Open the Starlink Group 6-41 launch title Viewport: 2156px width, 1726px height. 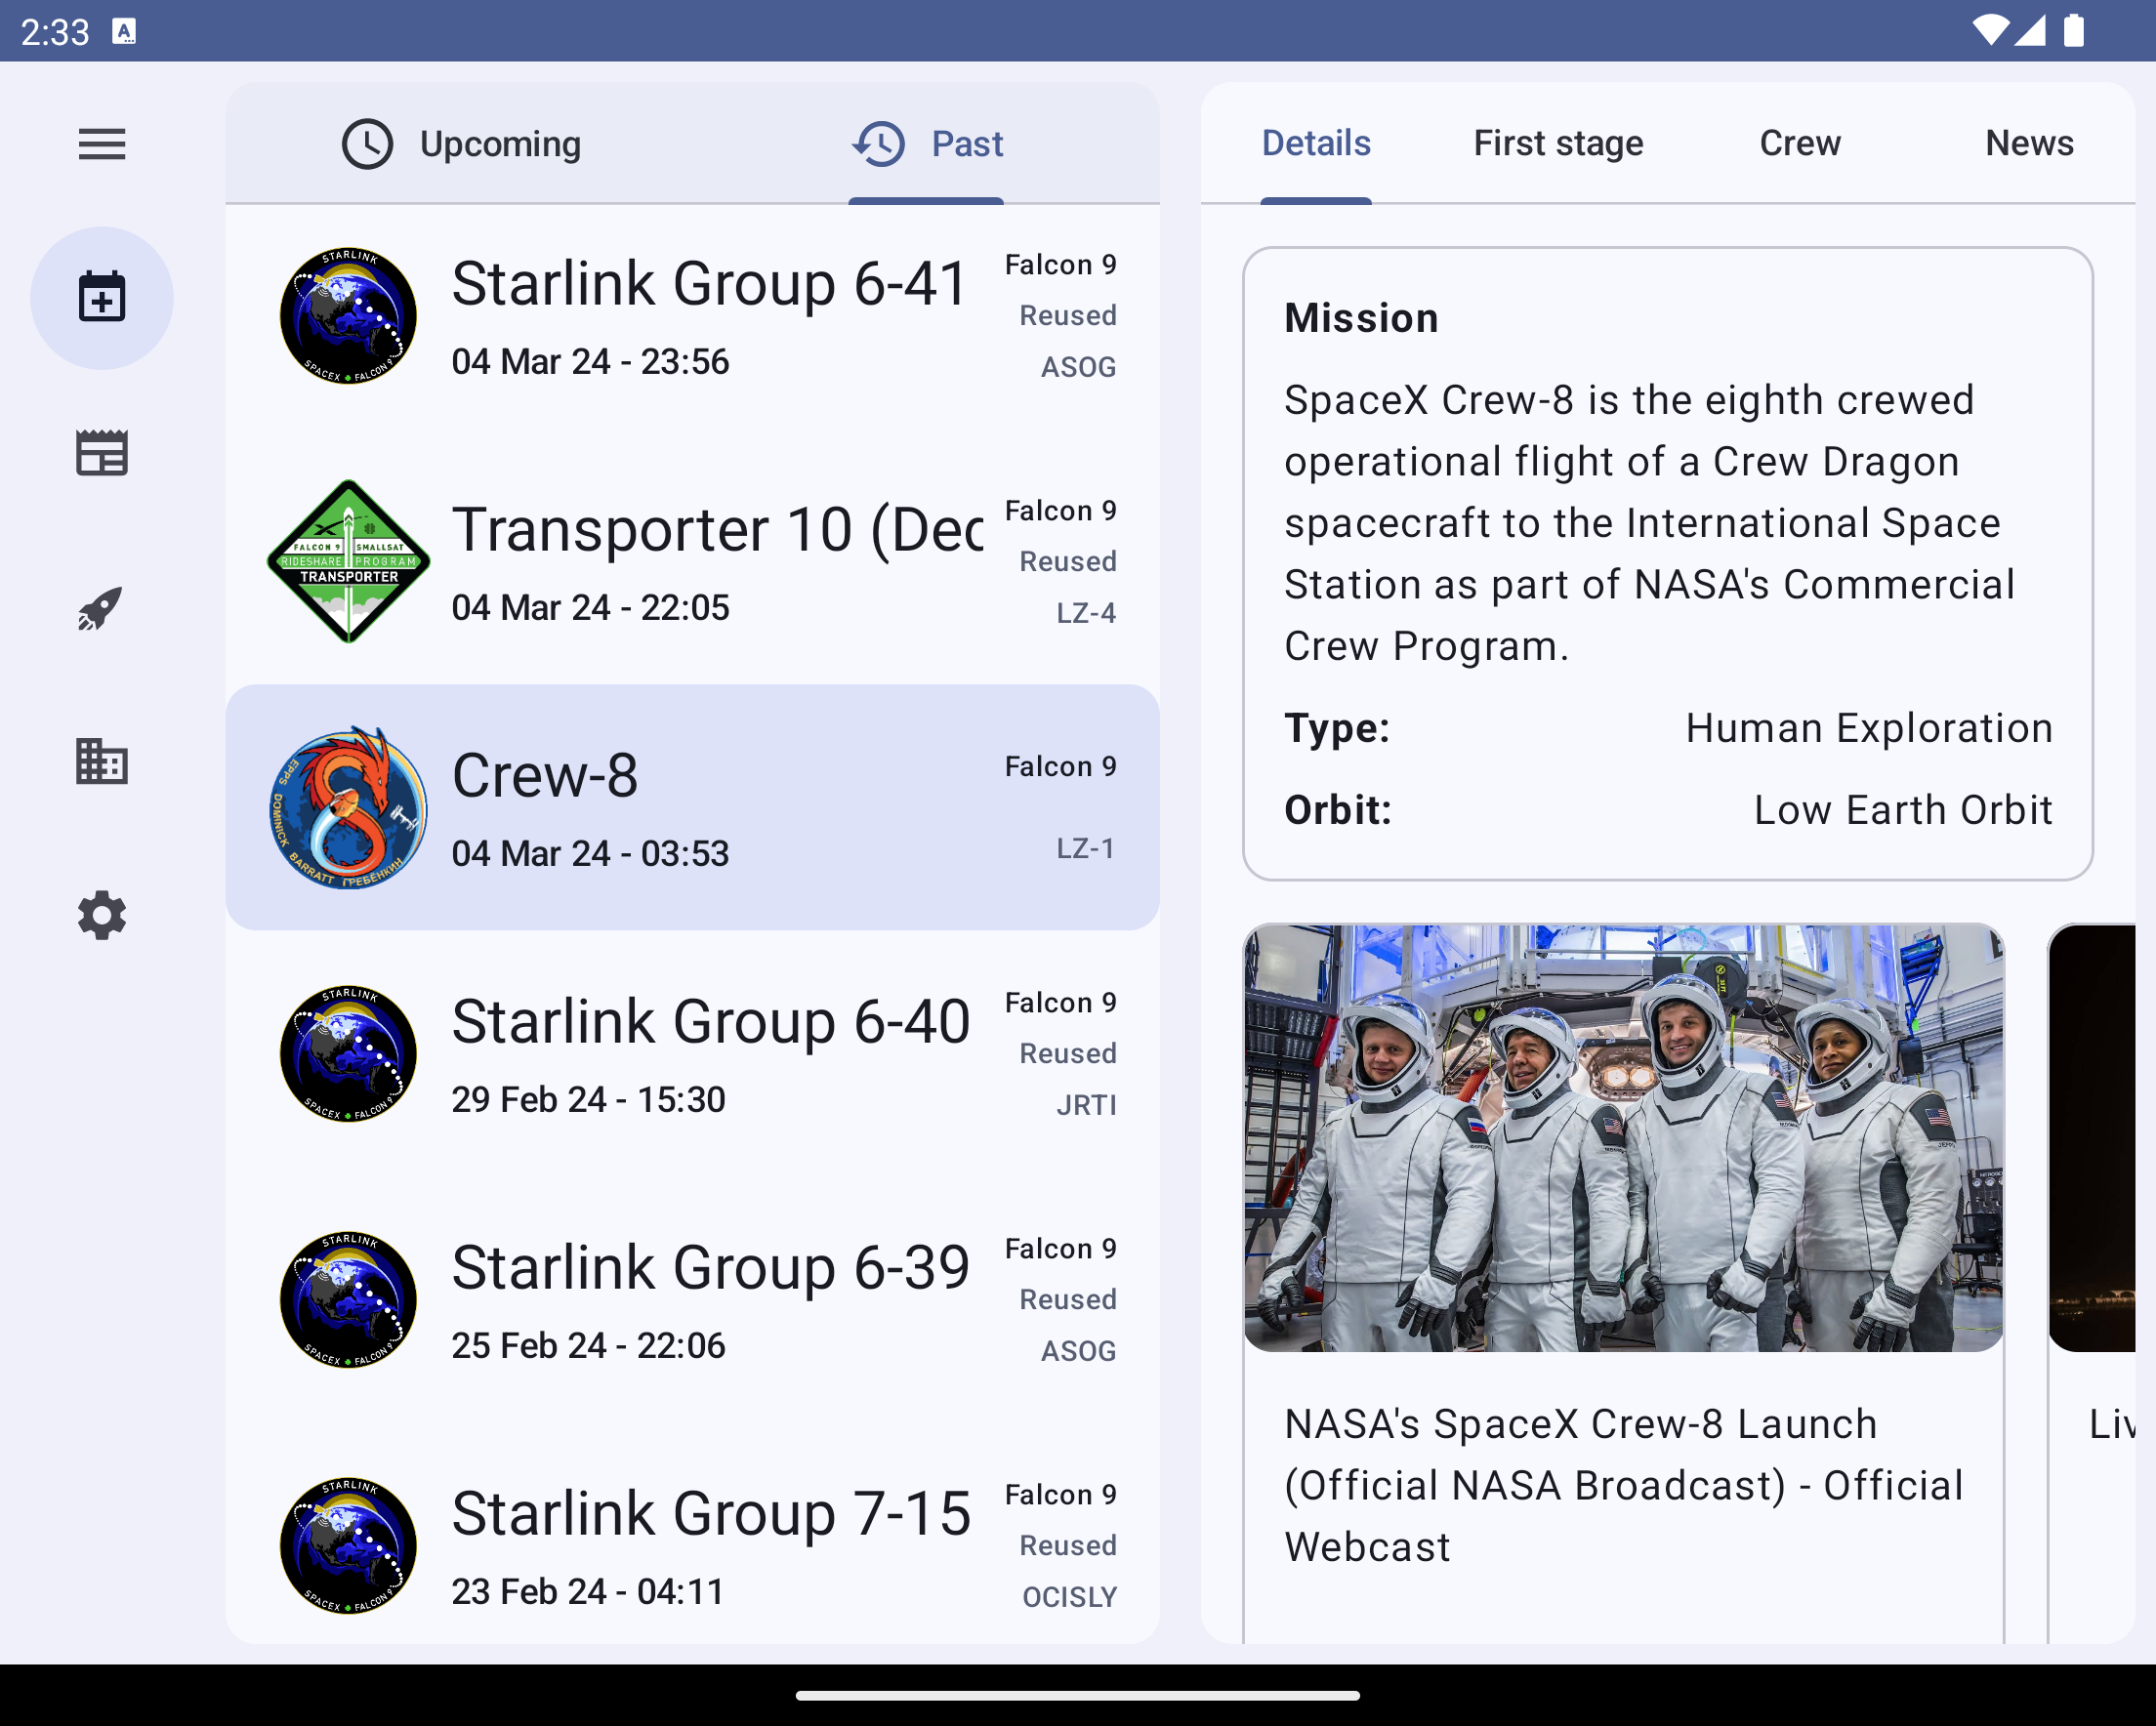(710, 283)
